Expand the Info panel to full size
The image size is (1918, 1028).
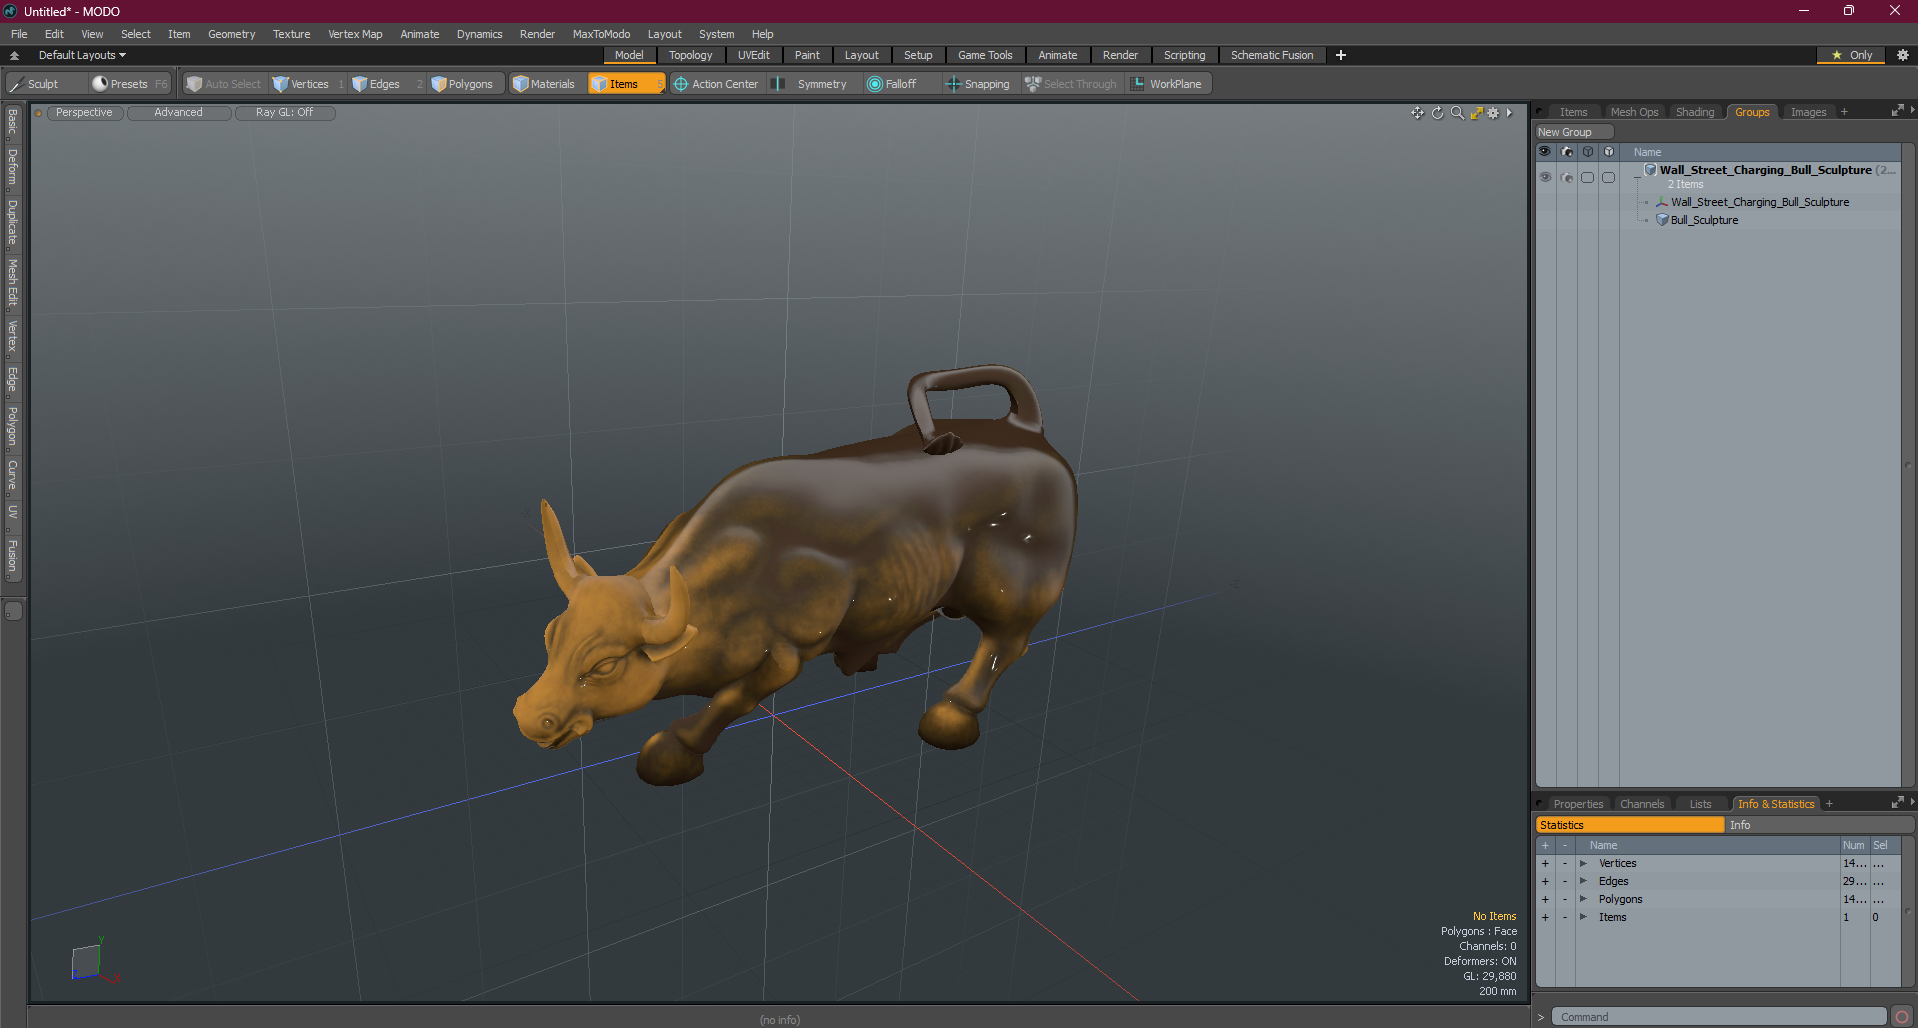[x=1897, y=803]
